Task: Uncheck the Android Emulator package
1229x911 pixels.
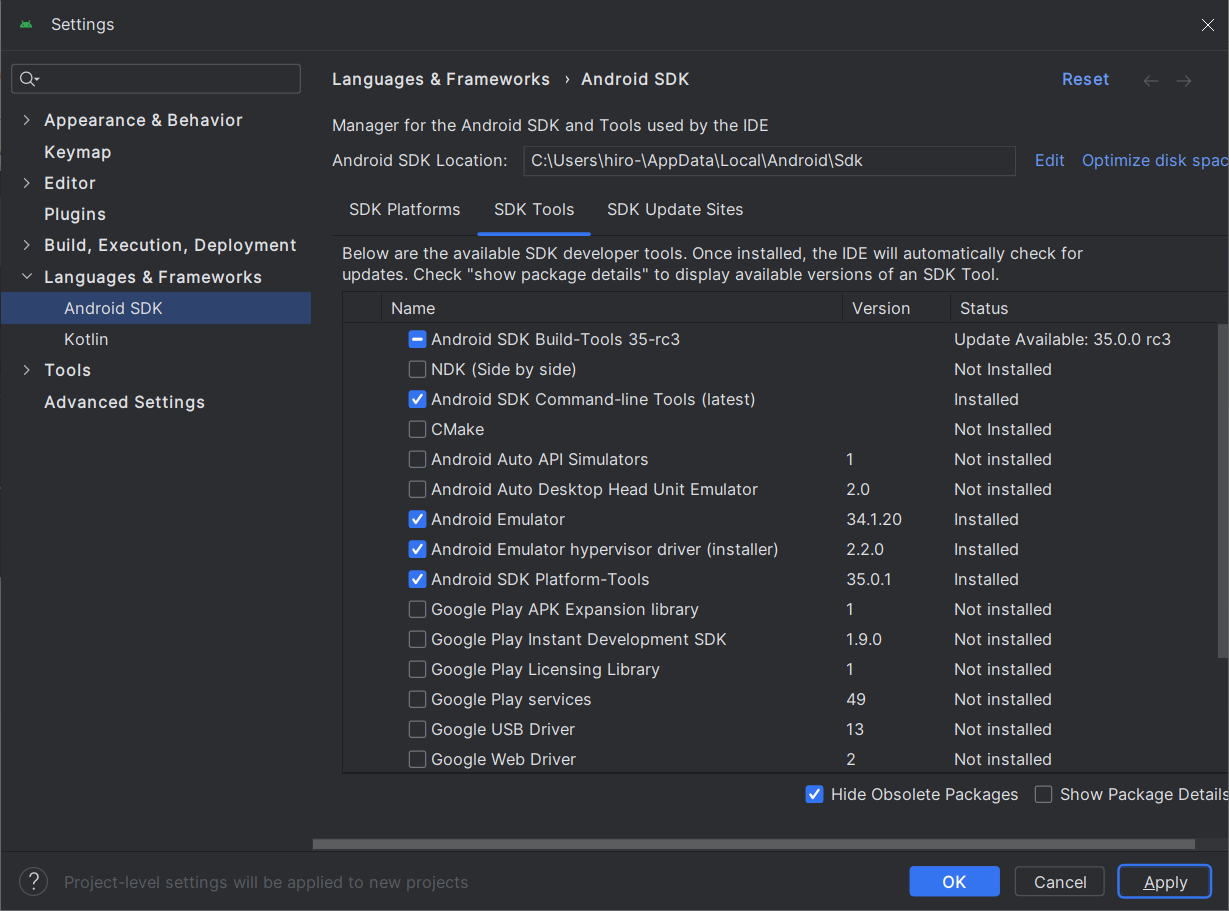Action: coord(418,519)
